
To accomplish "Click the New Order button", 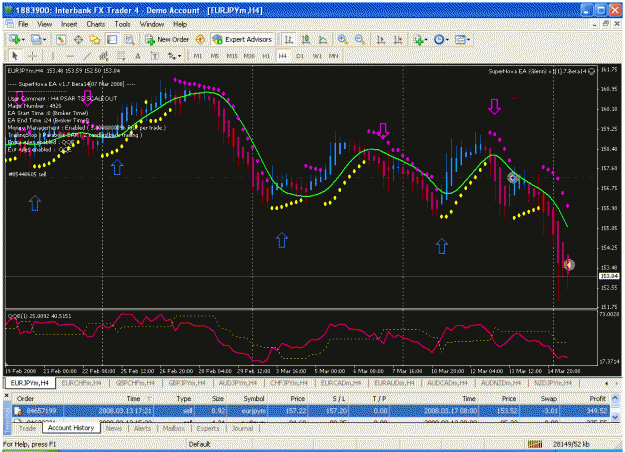I will point(167,39).
